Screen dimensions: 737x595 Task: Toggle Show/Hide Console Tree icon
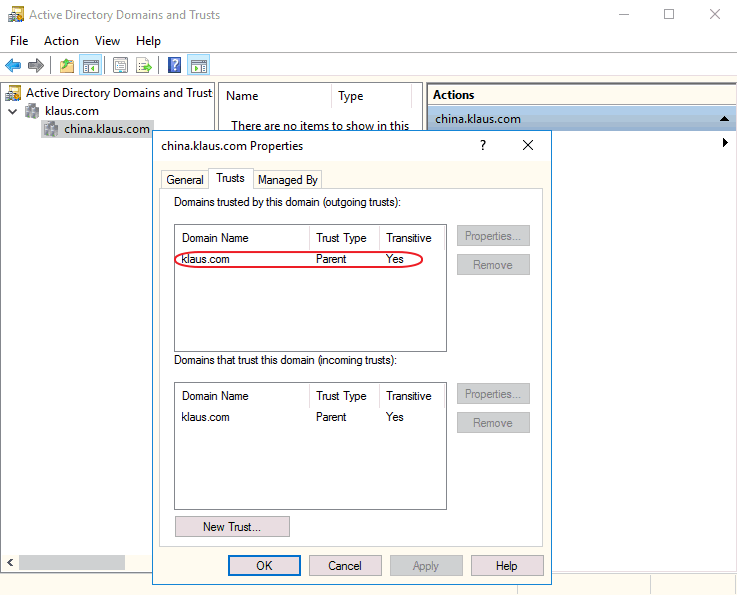pos(91,66)
